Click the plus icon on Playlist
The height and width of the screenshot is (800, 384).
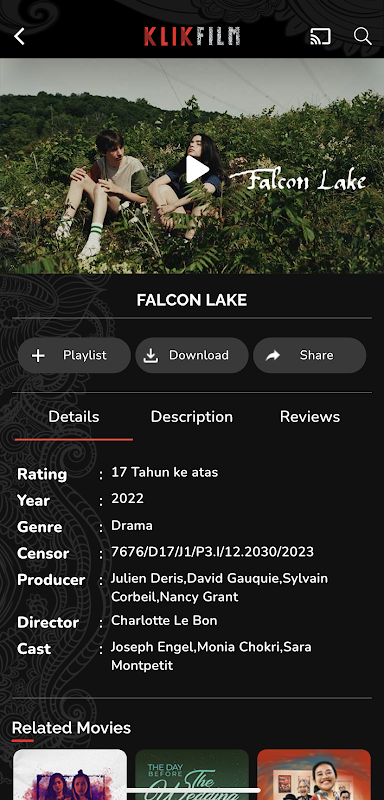coord(38,356)
